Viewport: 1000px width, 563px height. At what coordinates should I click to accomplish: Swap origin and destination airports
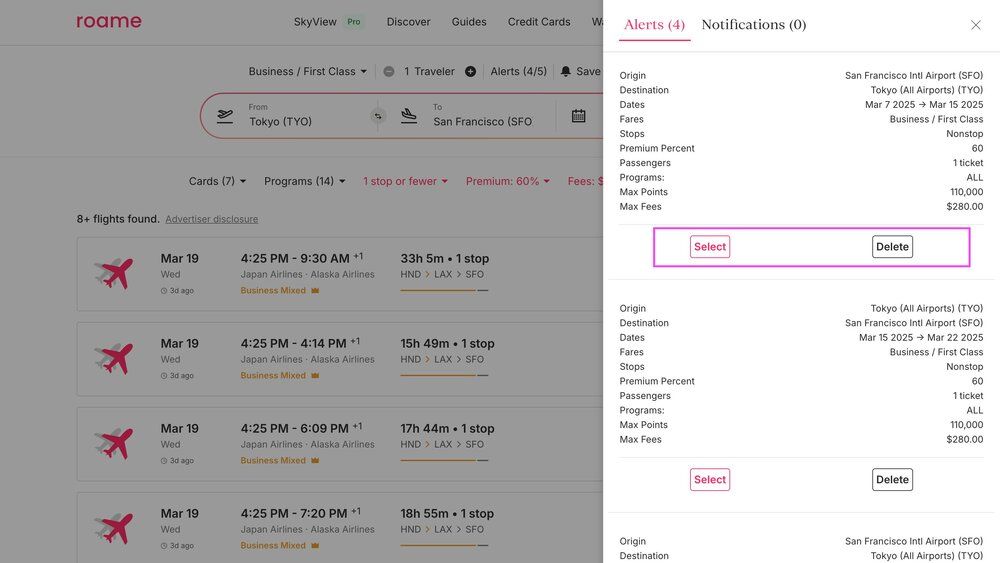tap(378, 116)
